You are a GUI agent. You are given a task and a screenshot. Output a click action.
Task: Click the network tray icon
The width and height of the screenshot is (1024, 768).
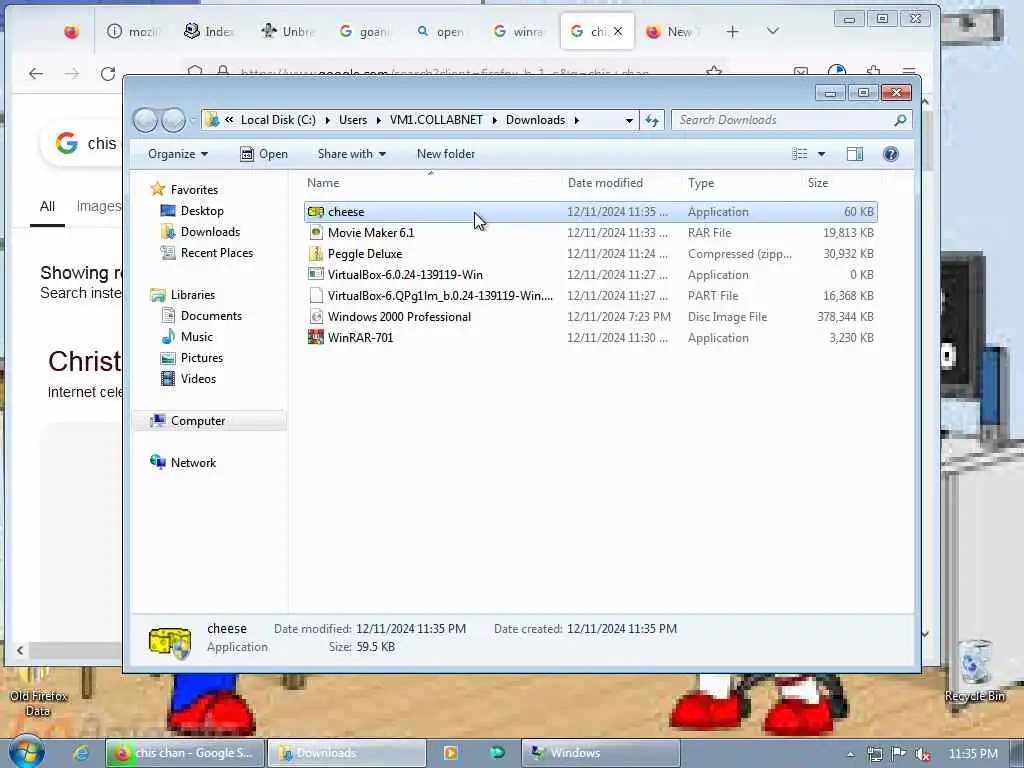click(874, 754)
